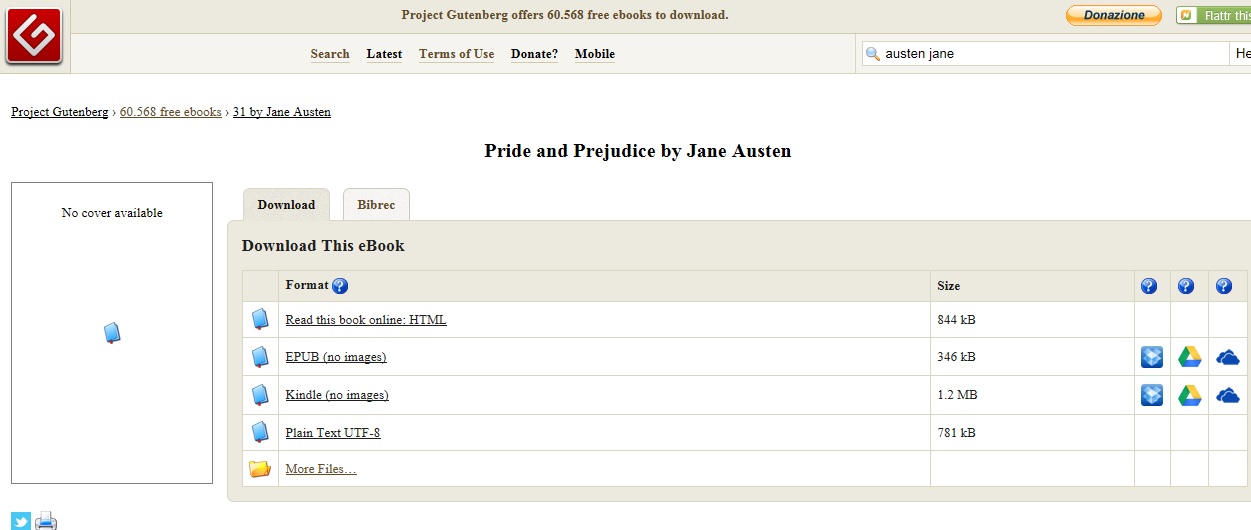Send Kindle file to OneDrive
1251x530 pixels.
(x=1227, y=395)
